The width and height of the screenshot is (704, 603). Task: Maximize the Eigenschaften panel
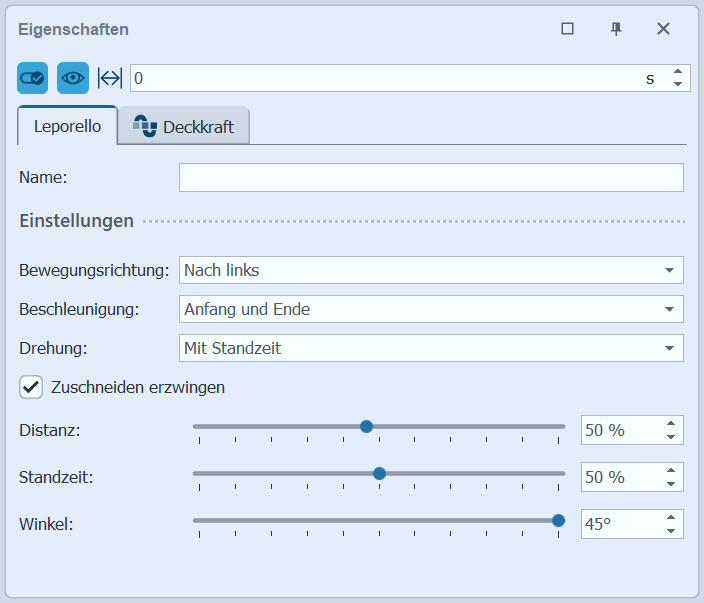[x=568, y=29]
